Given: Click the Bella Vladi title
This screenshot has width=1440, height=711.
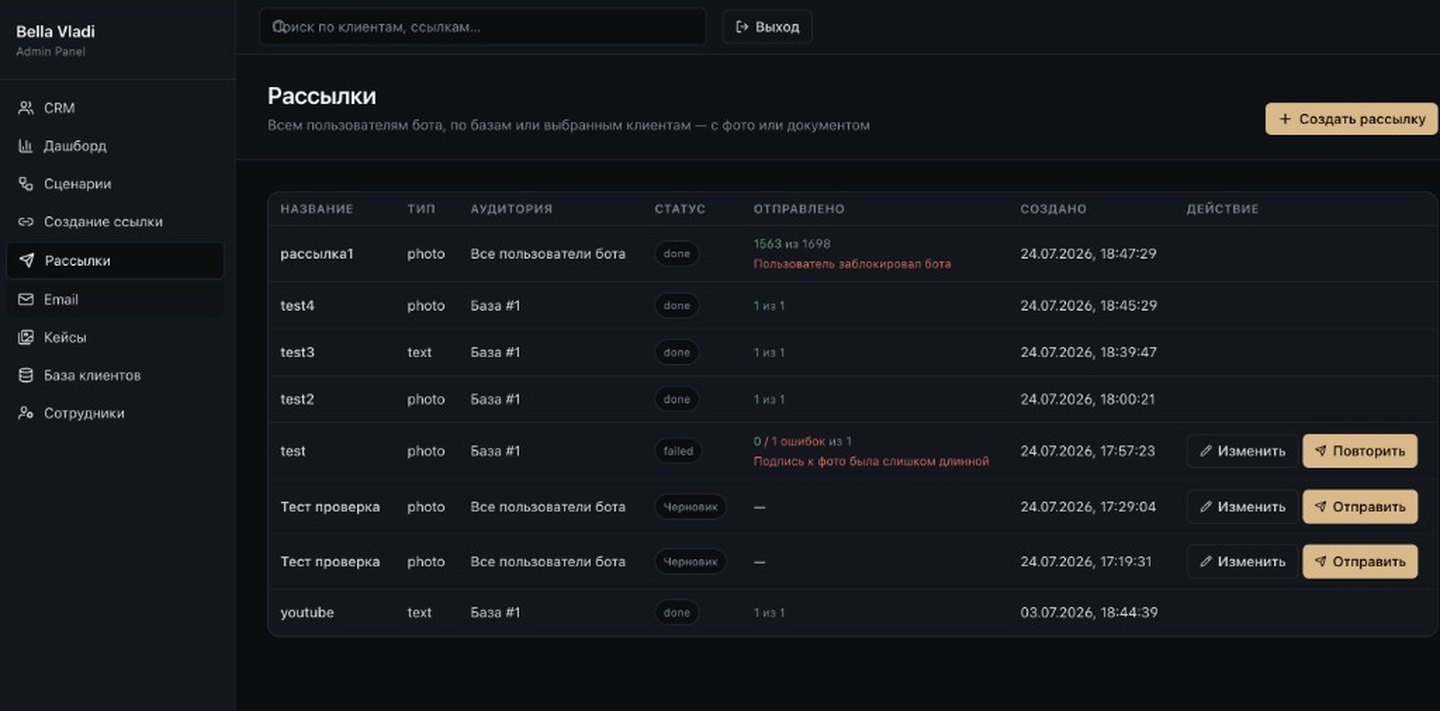Looking at the screenshot, I should coord(55,32).
